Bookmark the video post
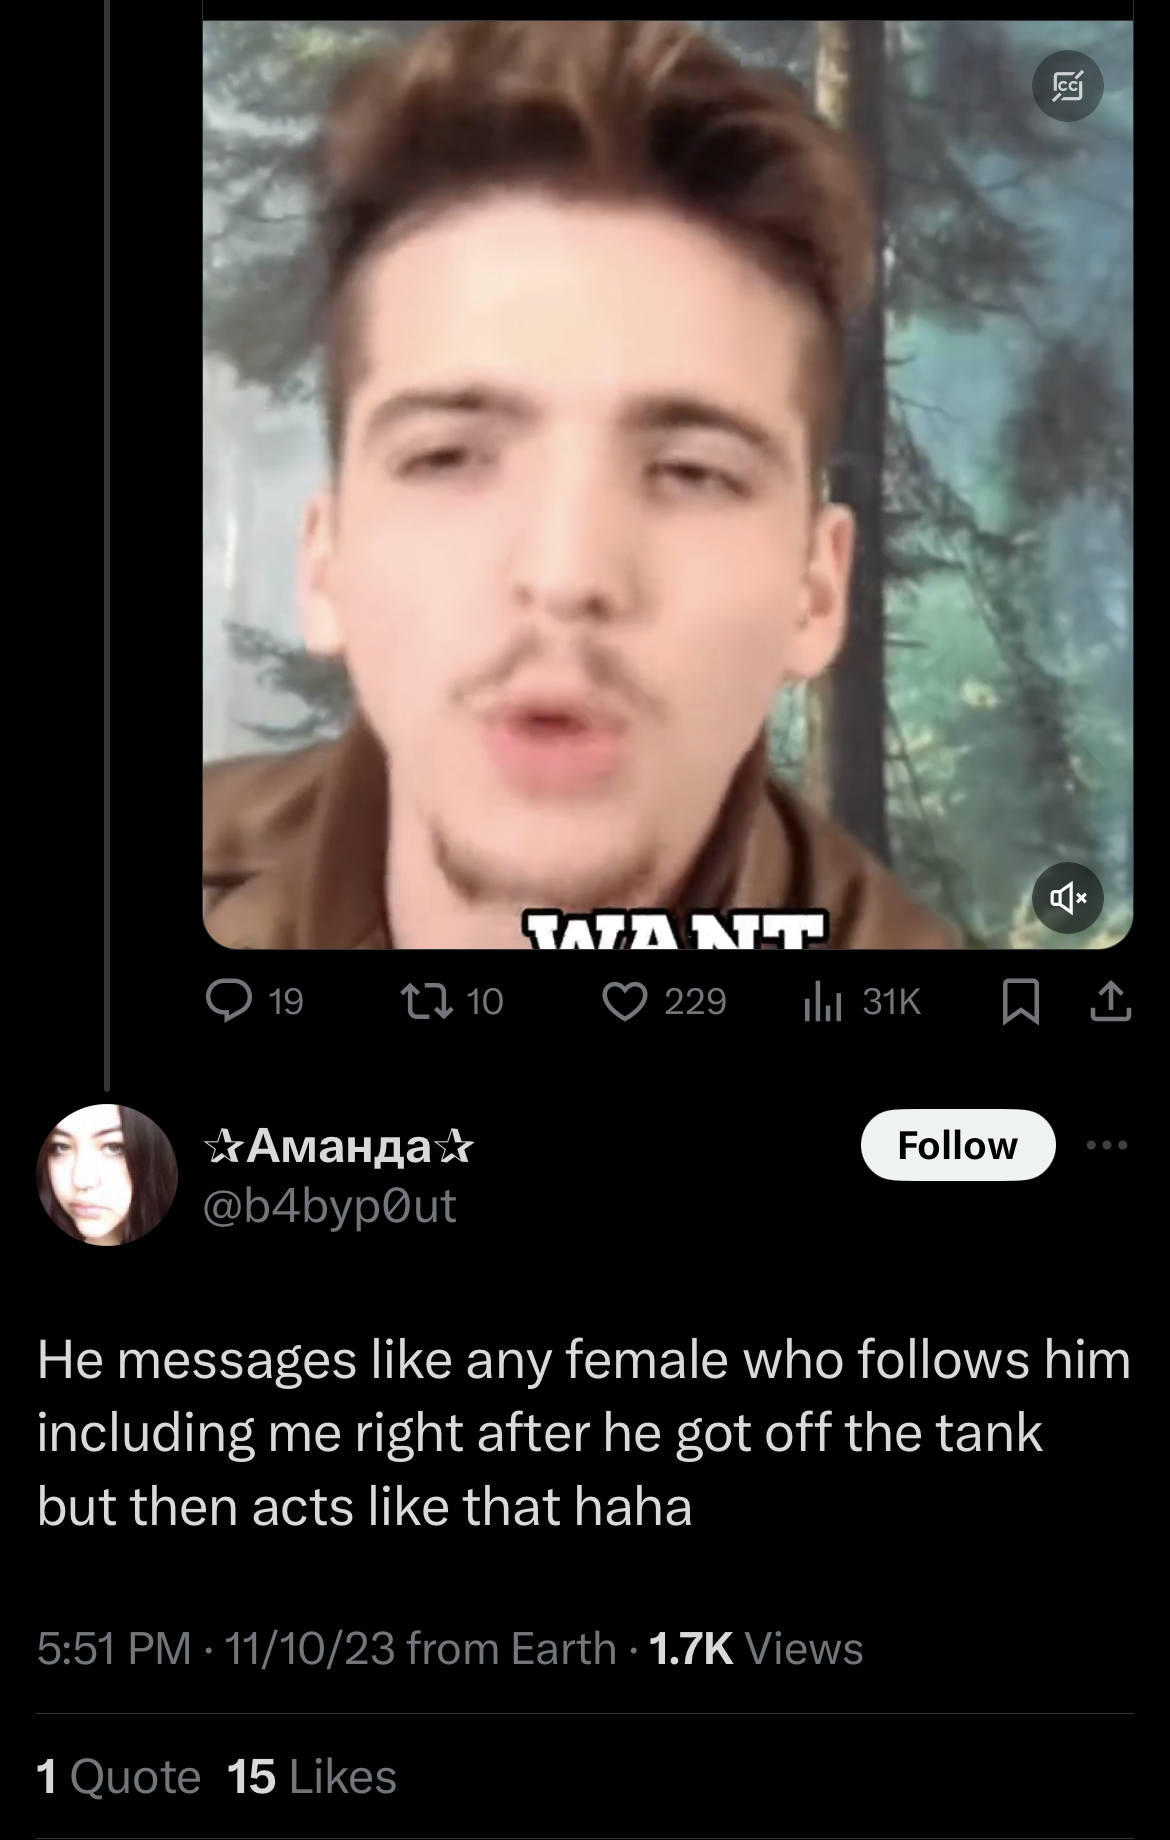The image size is (1170, 1840). 1019,1001
